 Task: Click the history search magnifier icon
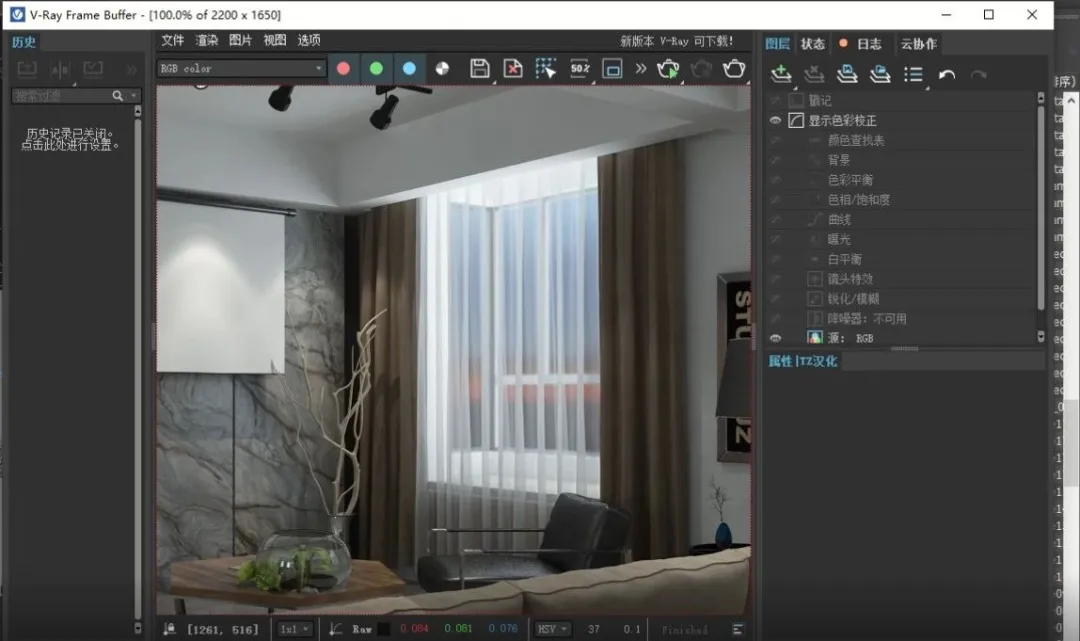(x=118, y=96)
